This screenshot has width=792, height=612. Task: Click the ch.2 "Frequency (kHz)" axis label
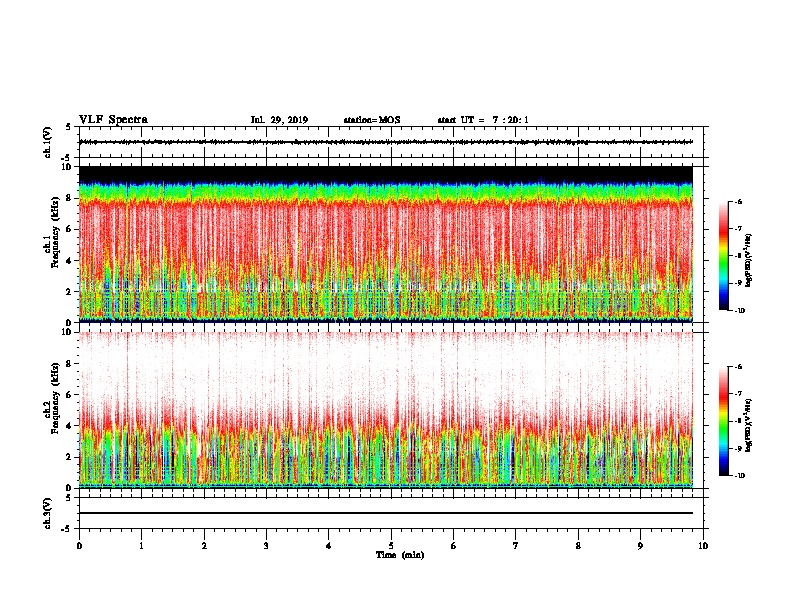[55, 397]
